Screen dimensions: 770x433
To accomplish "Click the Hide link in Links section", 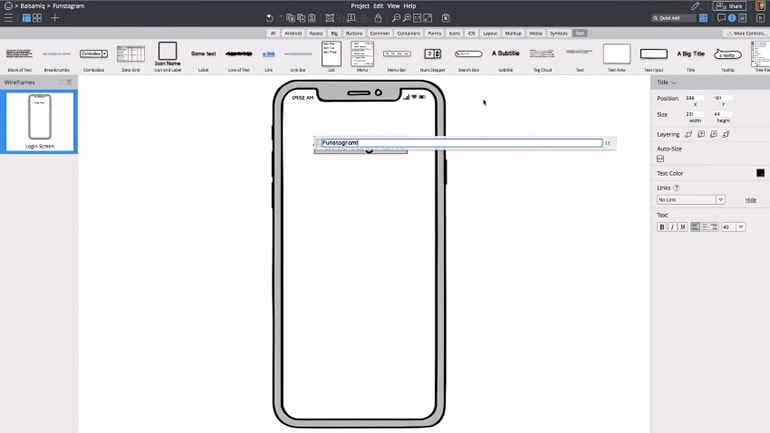I will pyautogui.click(x=751, y=200).
